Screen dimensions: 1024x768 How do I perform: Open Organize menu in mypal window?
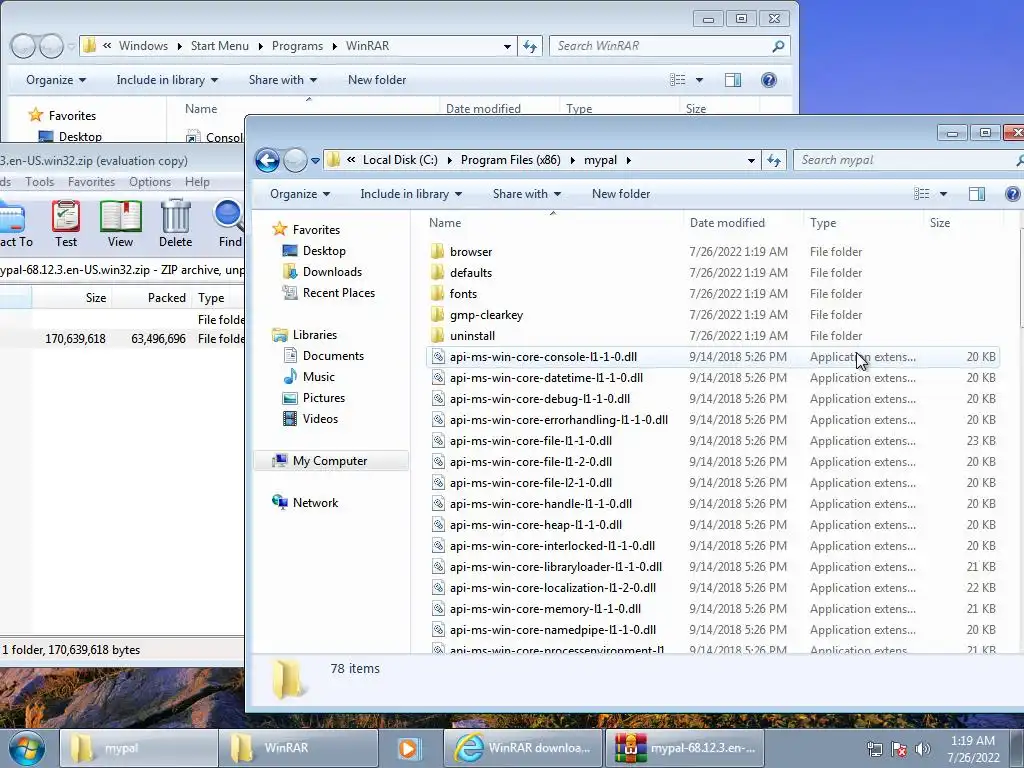300,194
